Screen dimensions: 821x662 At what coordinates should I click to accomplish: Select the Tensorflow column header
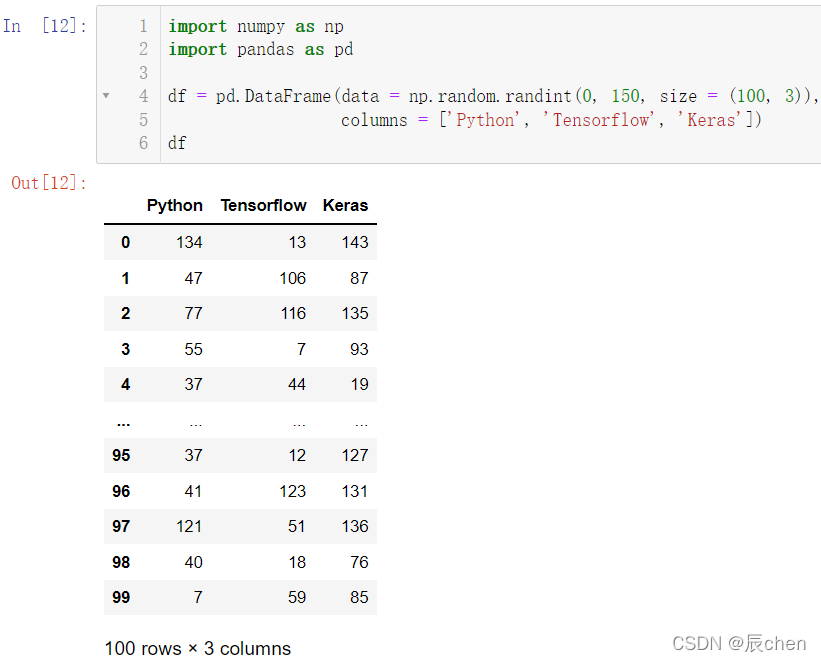[263, 205]
